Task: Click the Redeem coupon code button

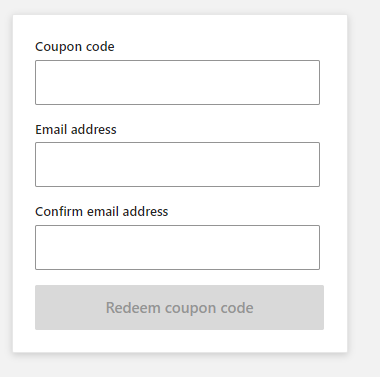Action: click(179, 307)
